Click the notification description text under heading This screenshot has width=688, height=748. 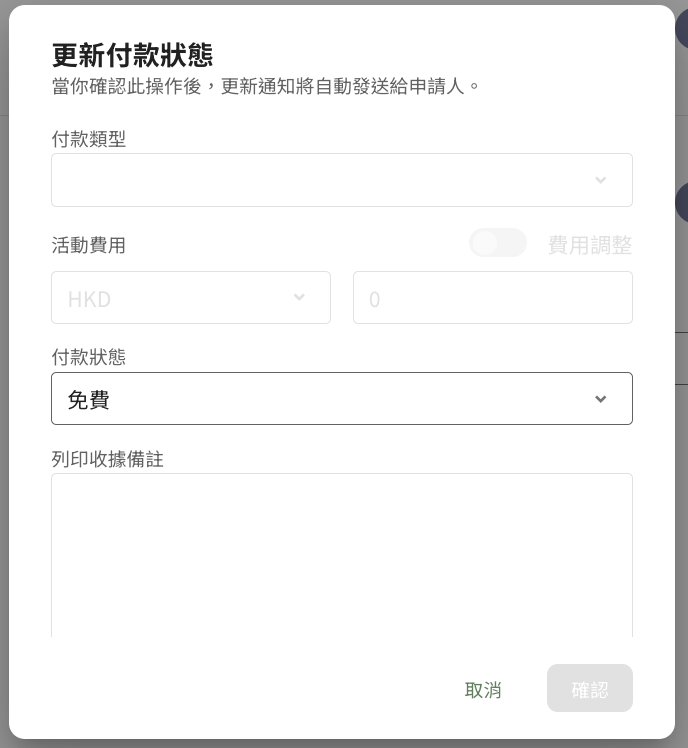266,86
